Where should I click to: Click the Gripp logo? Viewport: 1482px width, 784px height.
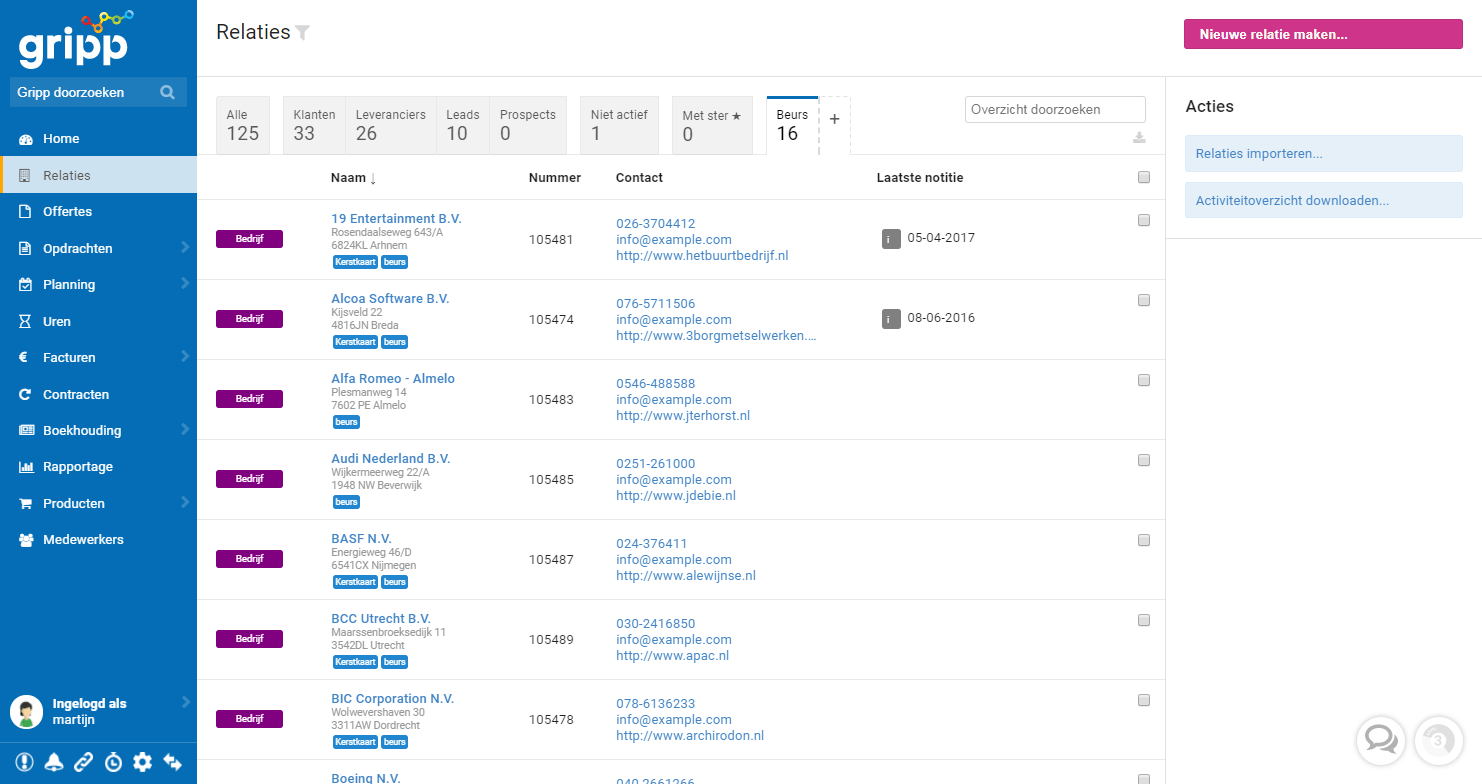pyautogui.click(x=76, y=38)
